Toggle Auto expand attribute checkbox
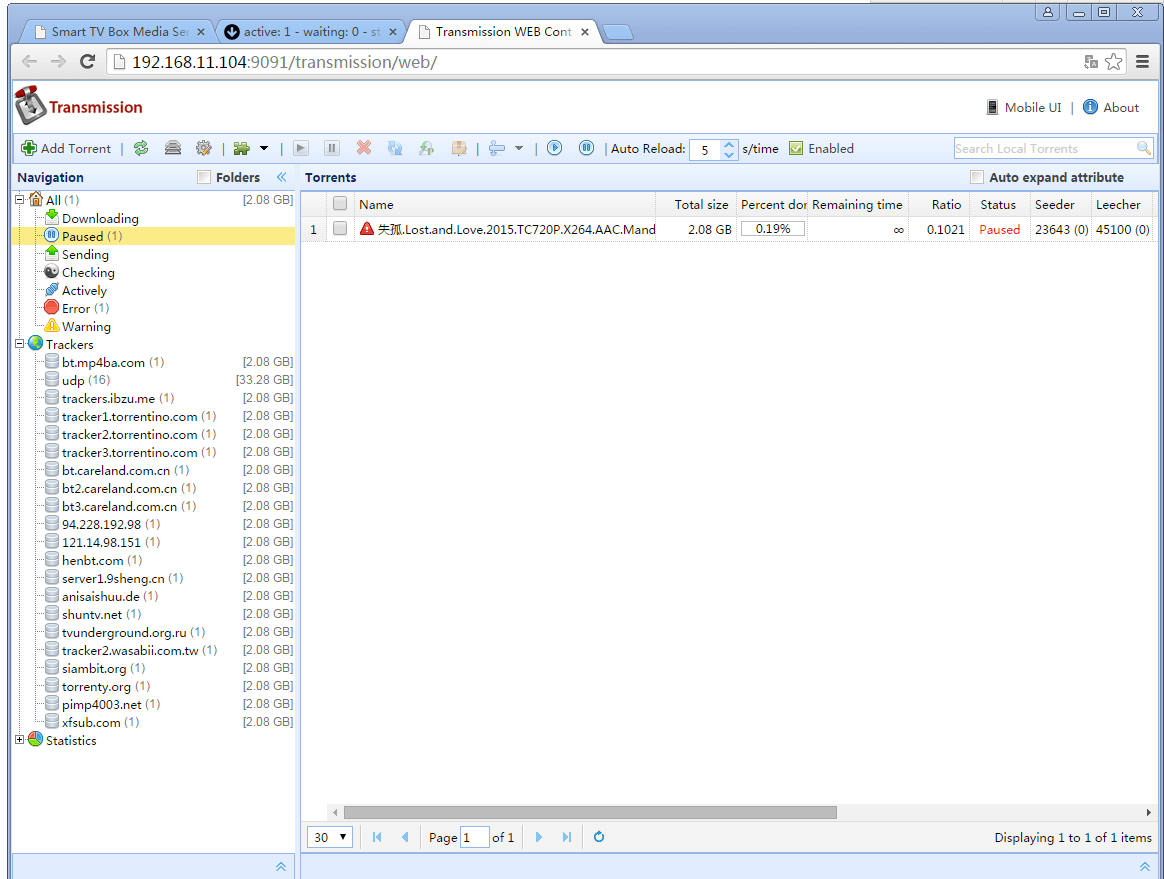This screenshot has width=1164, height=879. point(977,177)
